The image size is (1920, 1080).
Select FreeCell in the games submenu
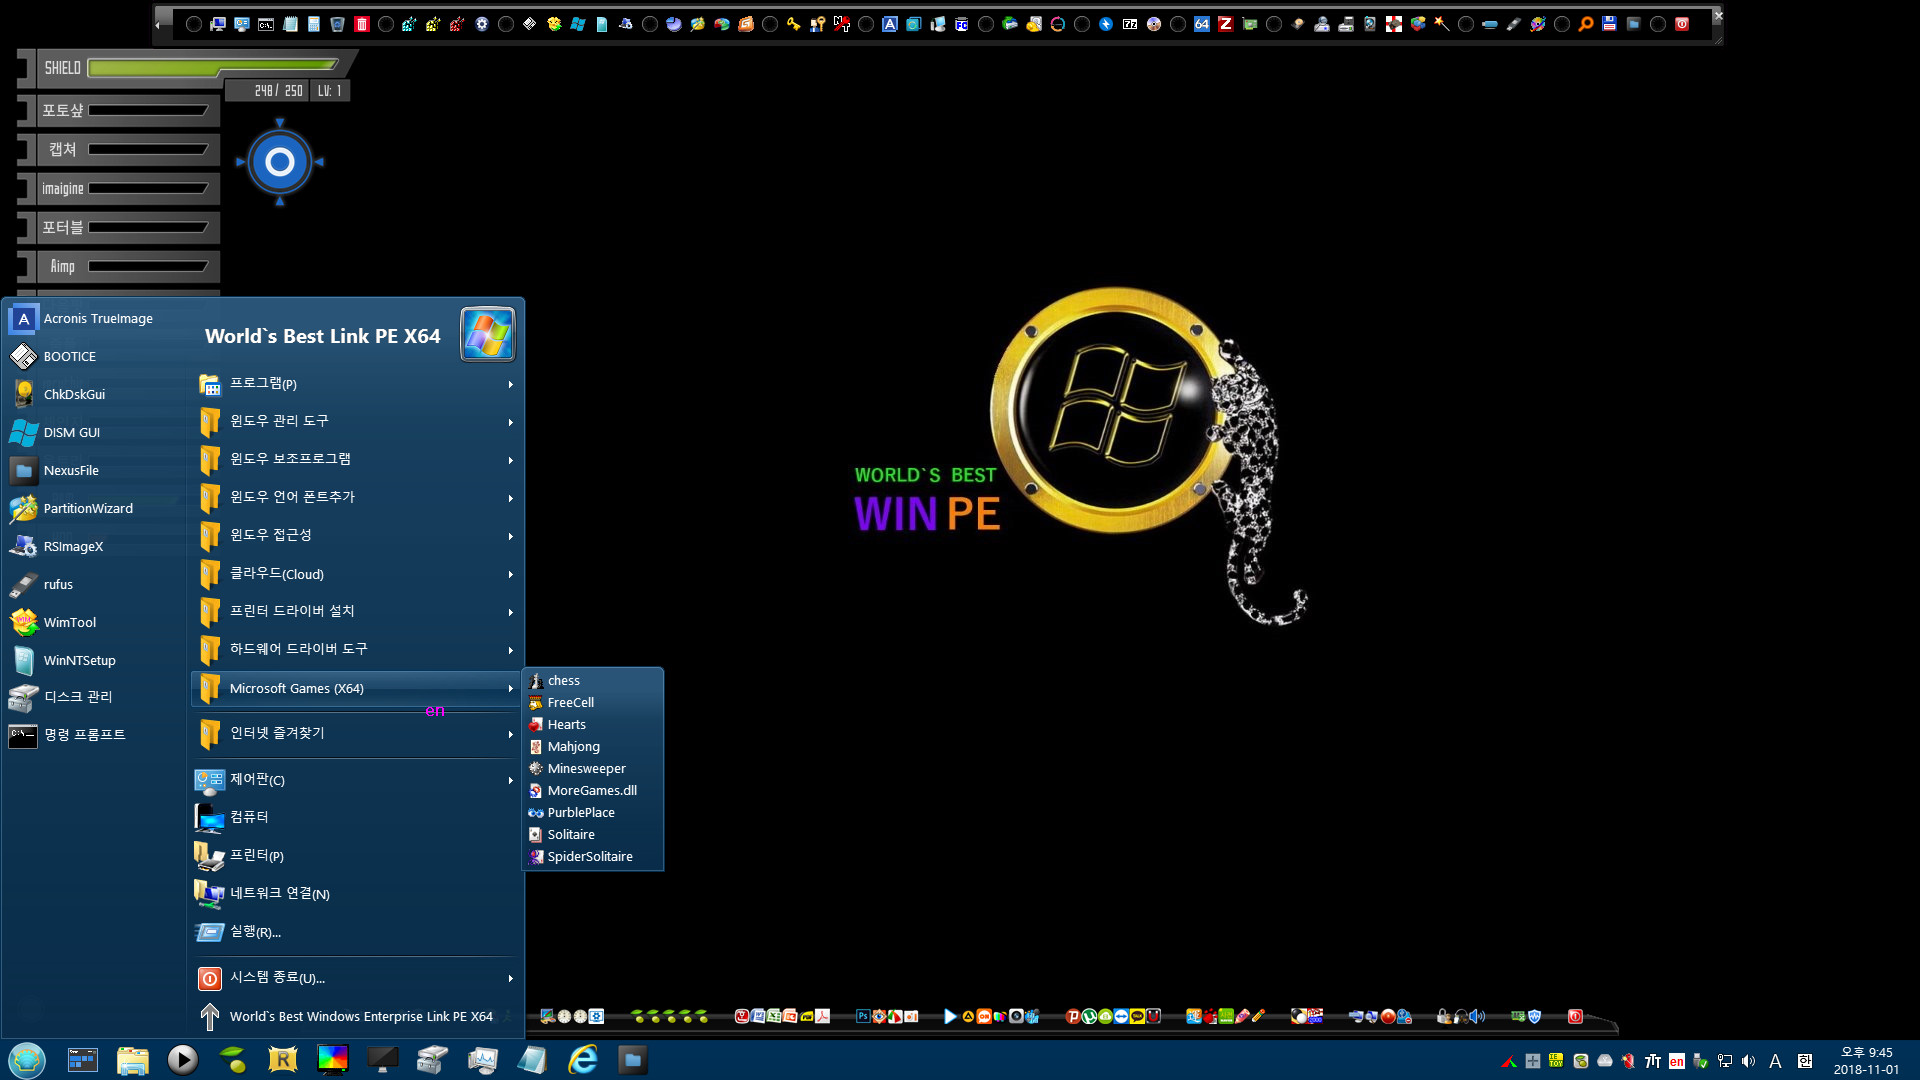(593, 702)
